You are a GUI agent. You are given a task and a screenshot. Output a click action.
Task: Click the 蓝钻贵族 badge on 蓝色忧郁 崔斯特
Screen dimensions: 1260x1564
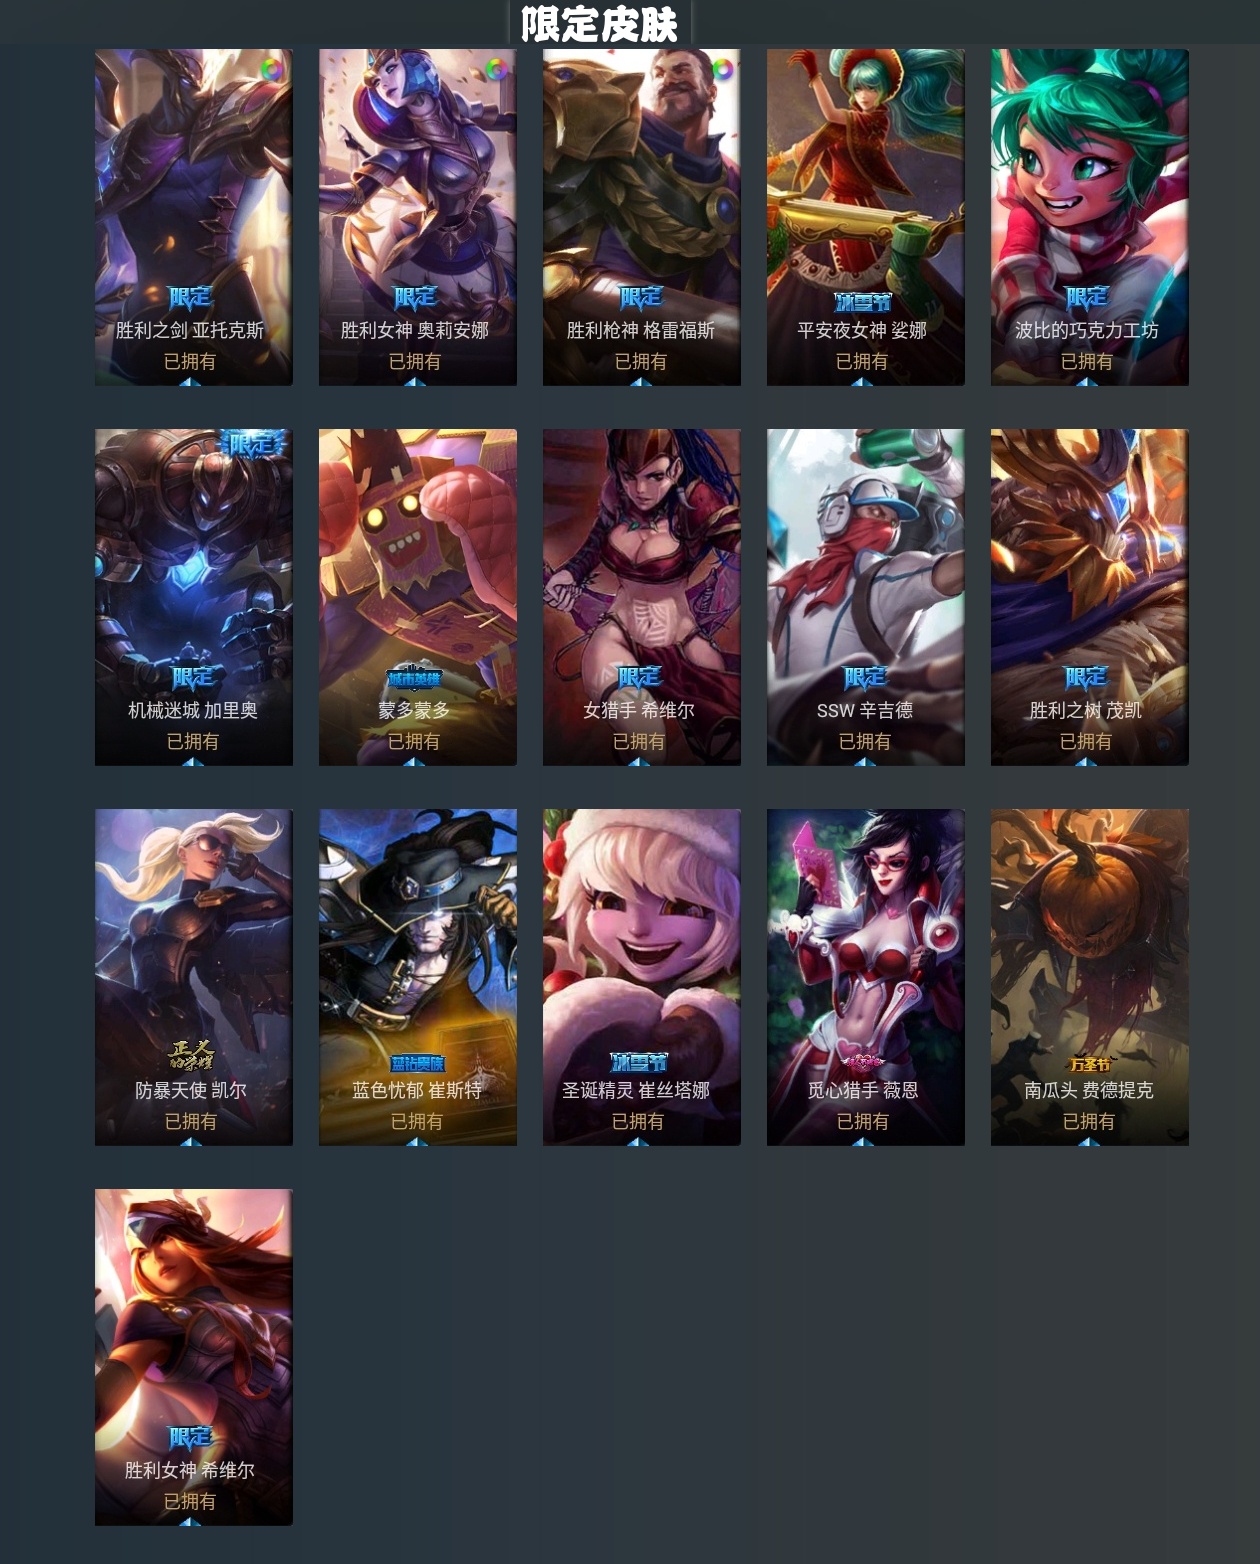417,1063
